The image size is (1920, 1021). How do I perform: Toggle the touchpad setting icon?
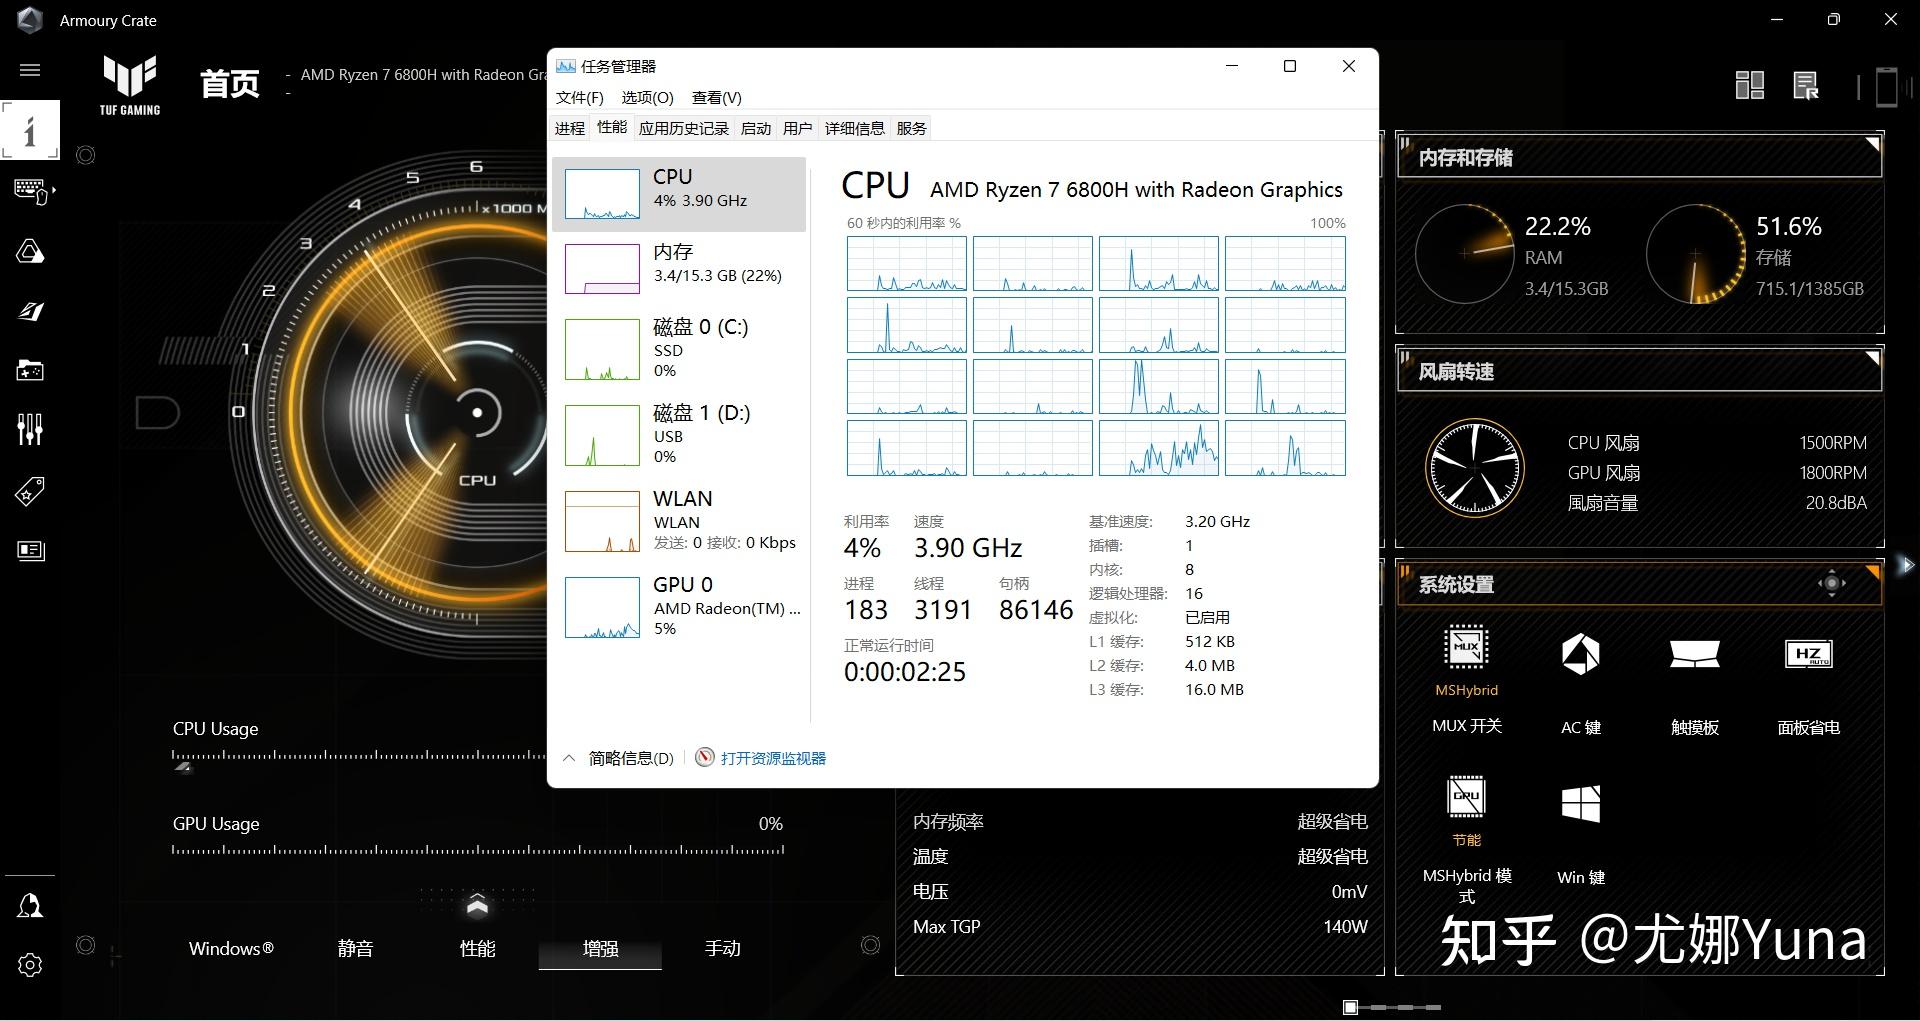1694,655
